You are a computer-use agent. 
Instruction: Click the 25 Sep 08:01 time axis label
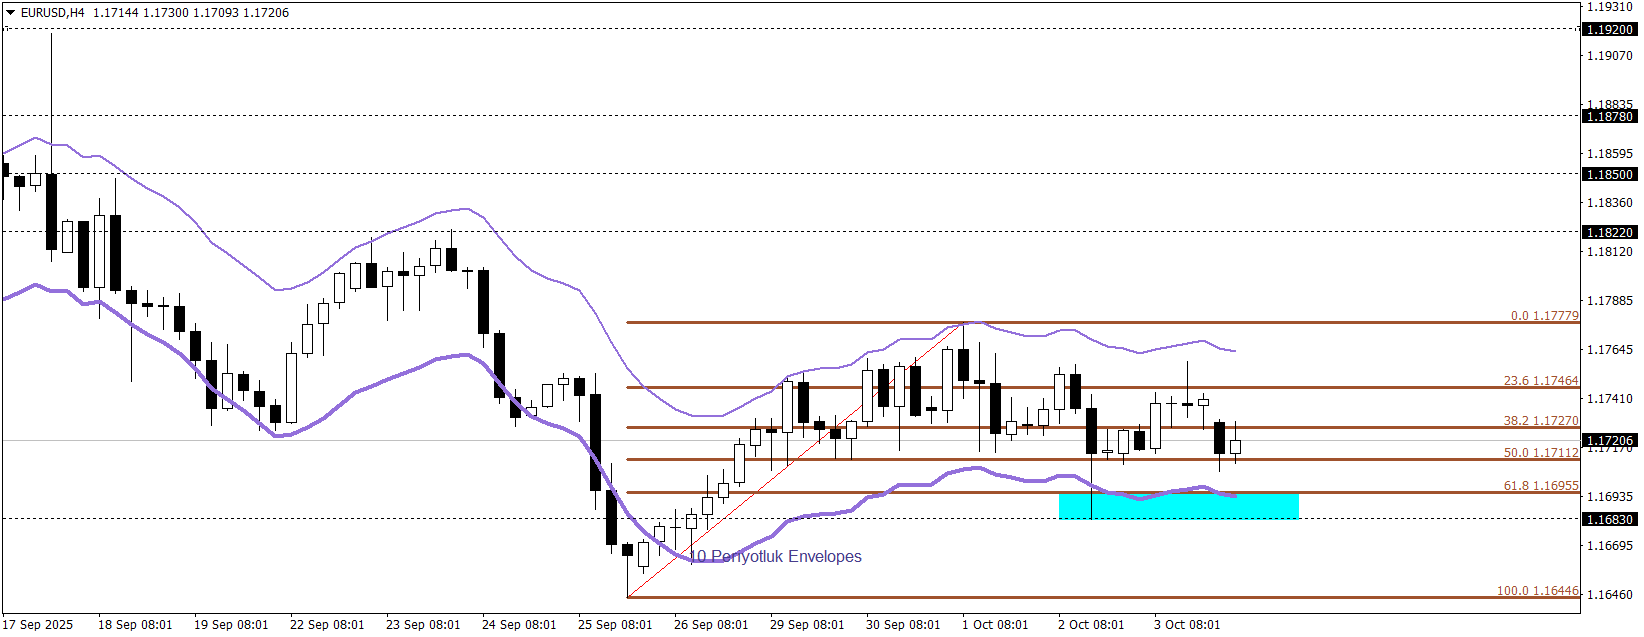point(615,625)
